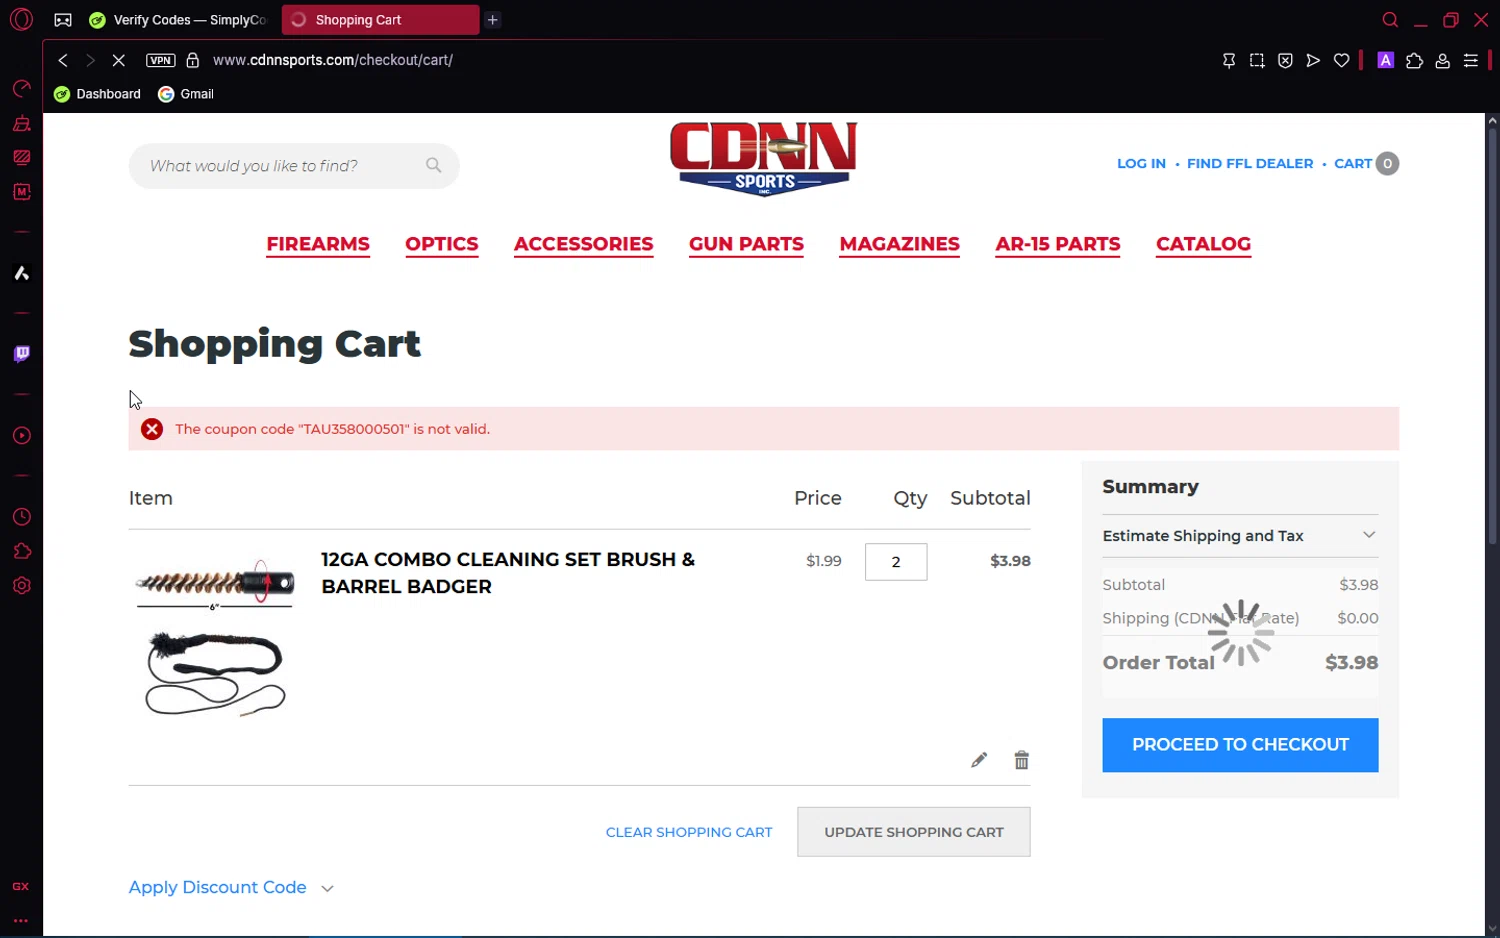Image resolution: width=1500 pixels, height=938 pixels.
Task: Open the MAGAZINES menu
Action: pyautogui.click(x=899, y=245)
